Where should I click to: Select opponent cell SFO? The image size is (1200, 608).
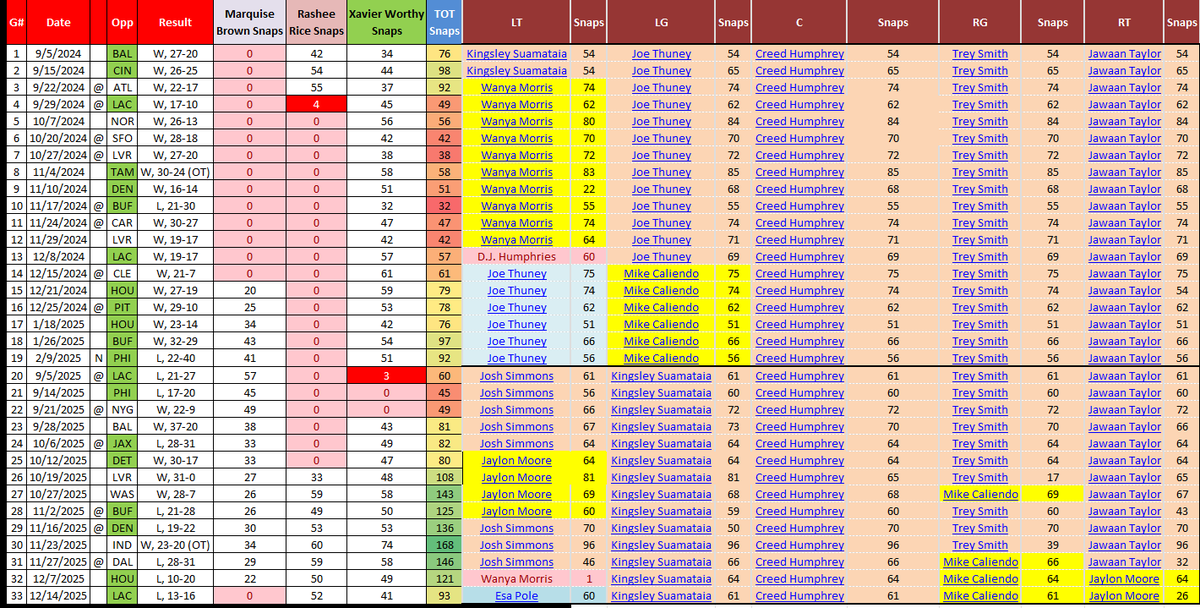(123, 139)
